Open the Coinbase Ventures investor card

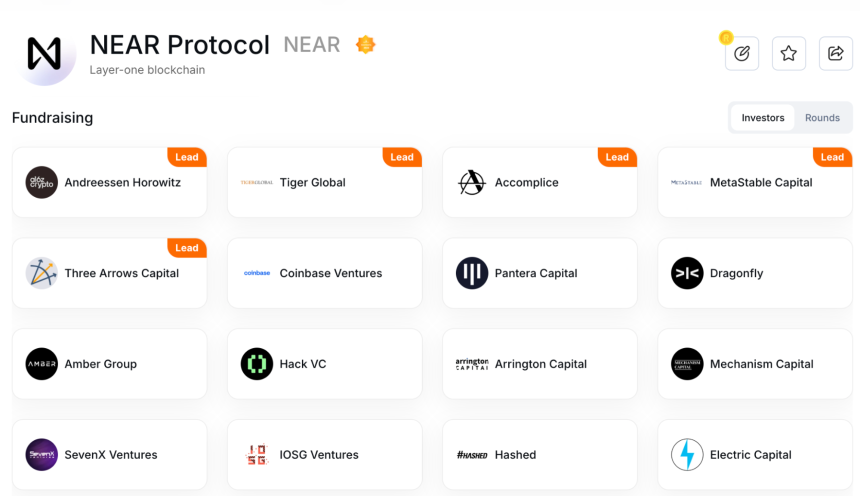tap(325, 273)
